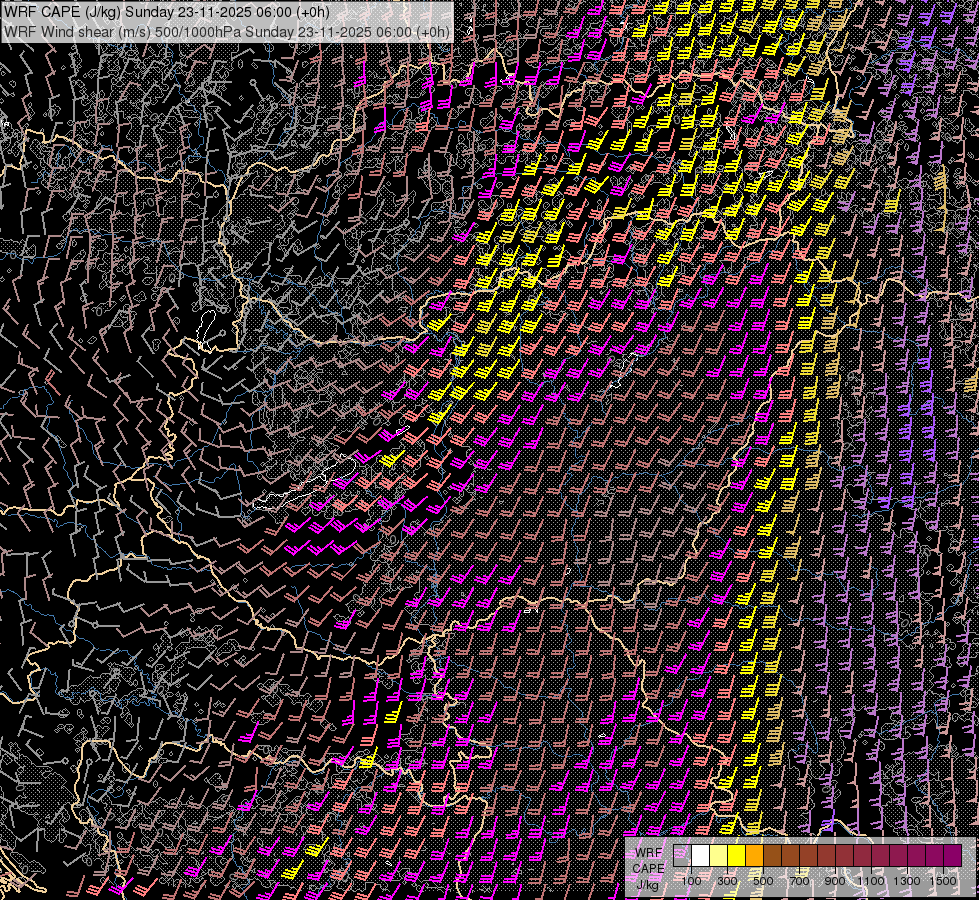979x900 pixels.
Task: Click the CAPE text in the legend box
Action: click(648, 868)
